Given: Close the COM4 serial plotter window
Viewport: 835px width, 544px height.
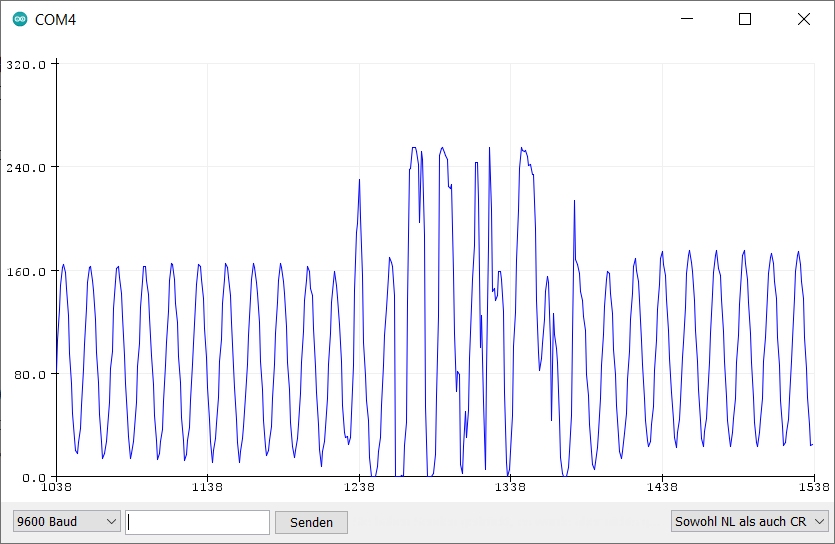Looking at the screenshot, I should click(804, 19).
